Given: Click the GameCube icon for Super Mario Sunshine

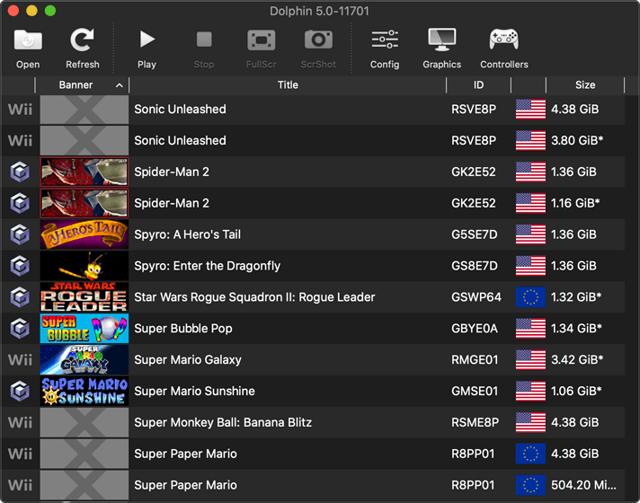Looking at the screenshot, I should [20, 391].
